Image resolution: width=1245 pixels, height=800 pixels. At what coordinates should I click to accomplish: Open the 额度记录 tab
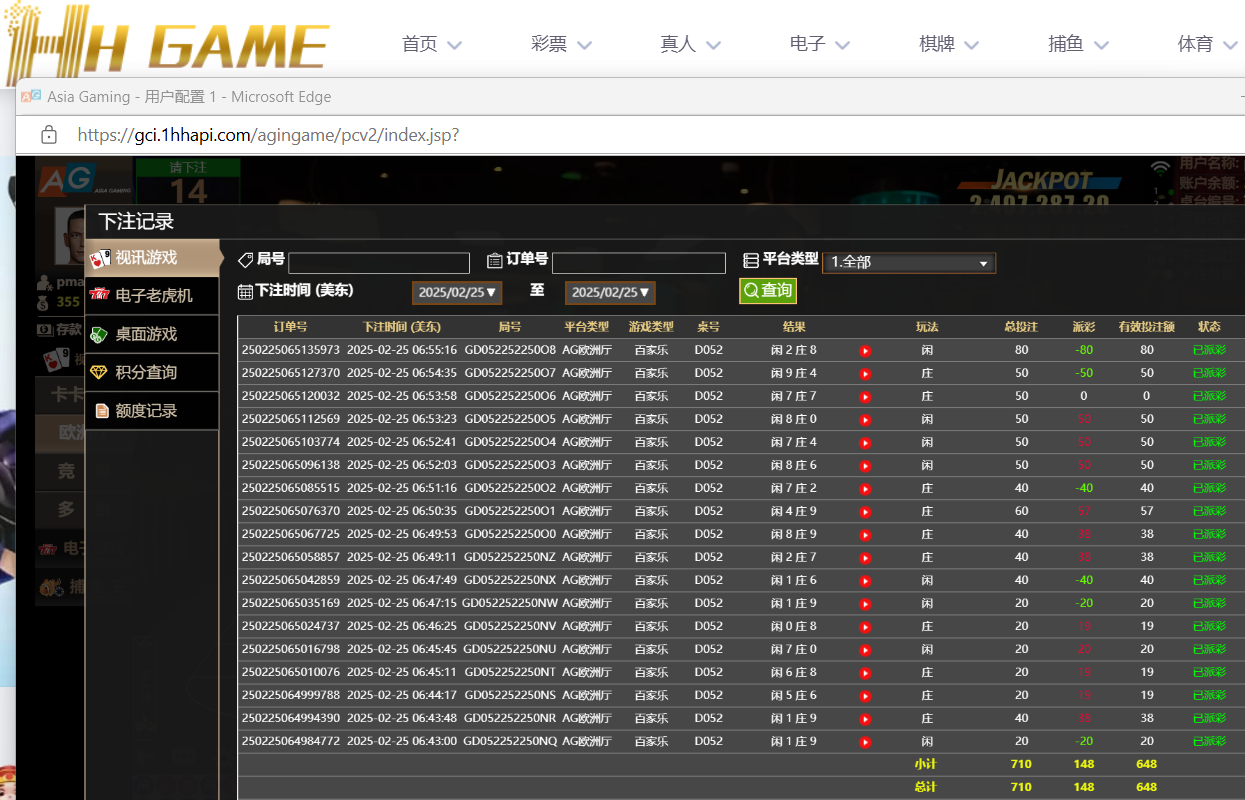152,410
